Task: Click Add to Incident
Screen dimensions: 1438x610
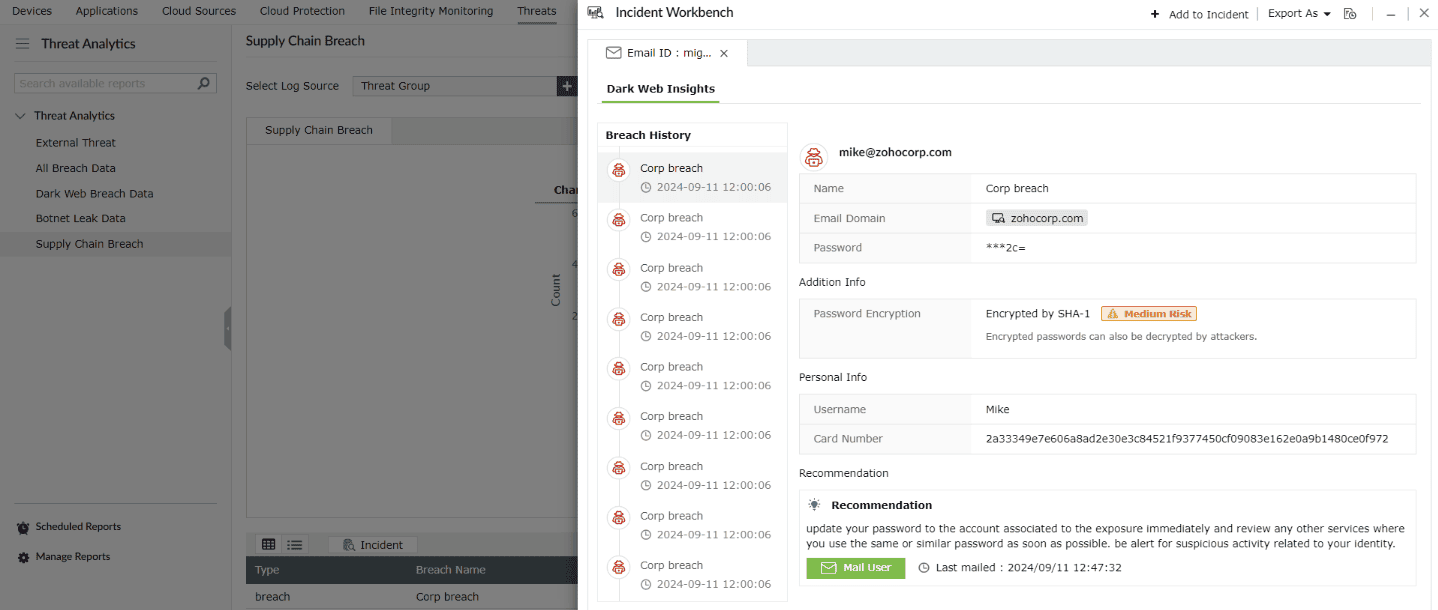Action: coord(1199,14)
